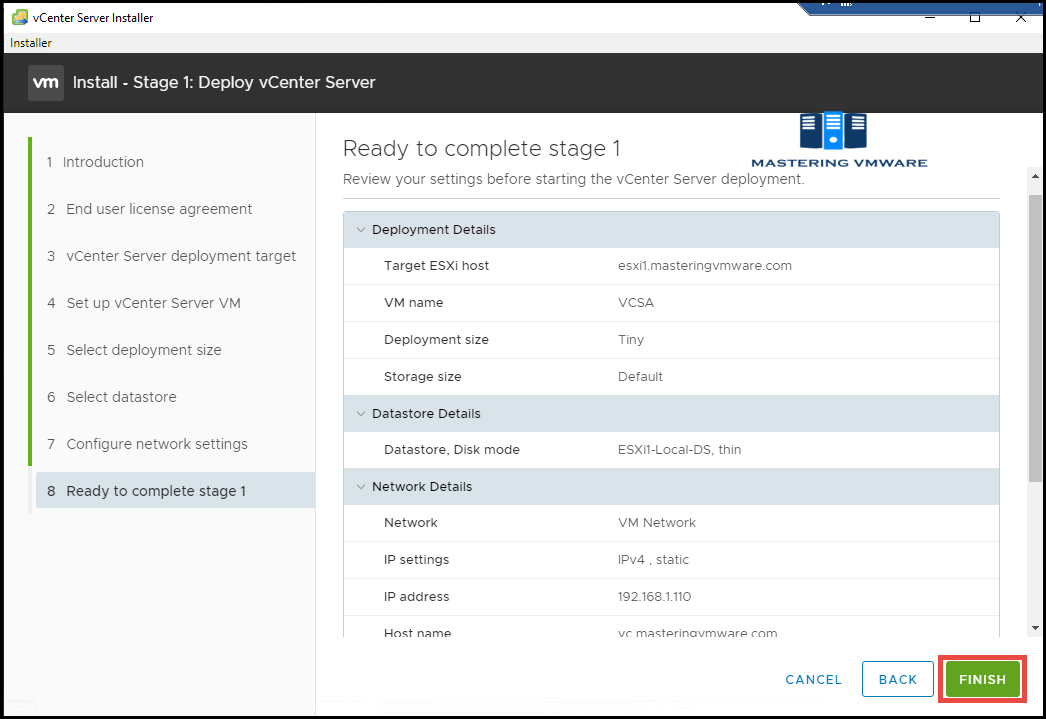Collapse the Network Details section
1046x719 pixels.
tap(361, 486)
